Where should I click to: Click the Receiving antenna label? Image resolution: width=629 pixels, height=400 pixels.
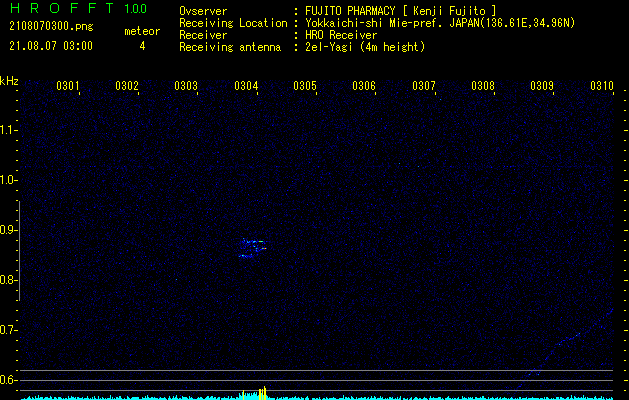tap(230, 47)
